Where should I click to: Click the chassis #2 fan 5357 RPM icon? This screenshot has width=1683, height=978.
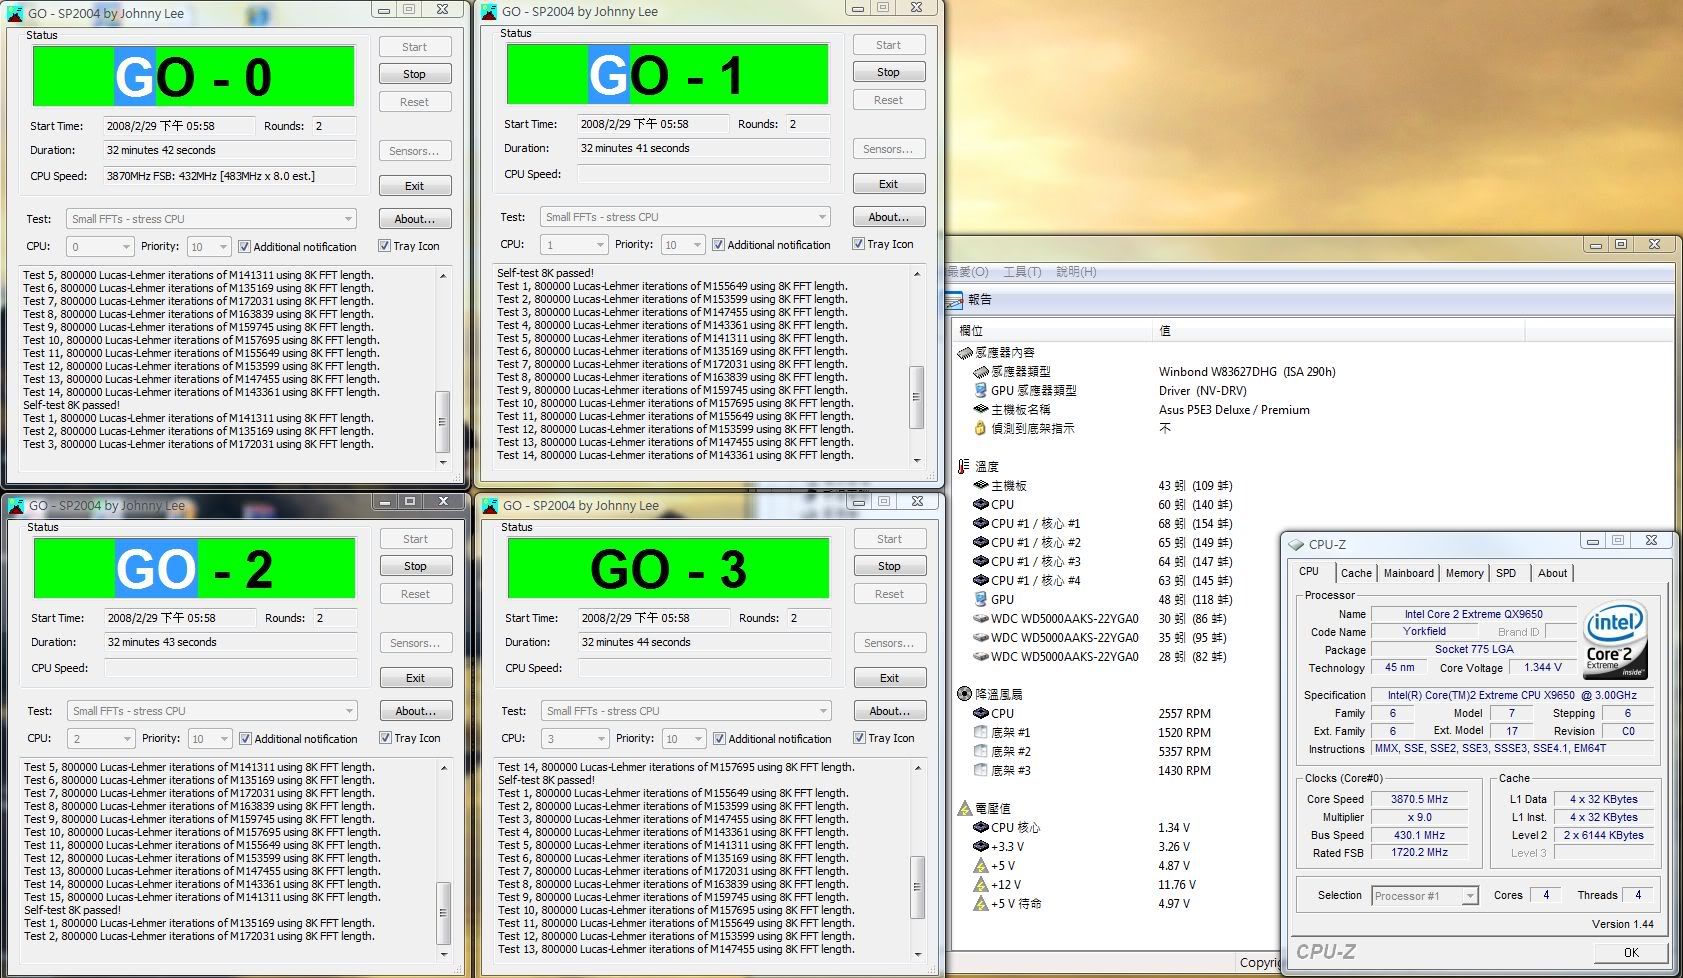click(x=981, y=752)
